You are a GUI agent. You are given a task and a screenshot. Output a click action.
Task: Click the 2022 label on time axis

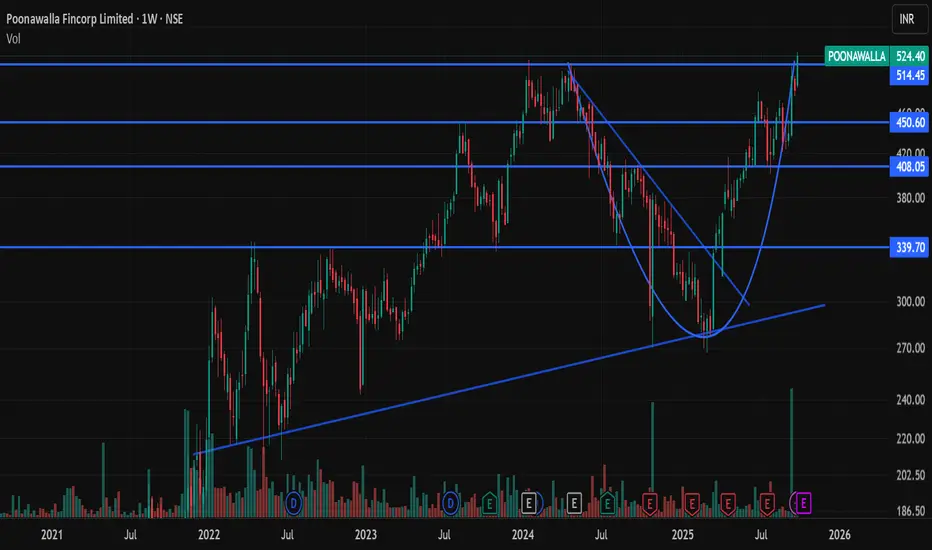pos(209,535)
